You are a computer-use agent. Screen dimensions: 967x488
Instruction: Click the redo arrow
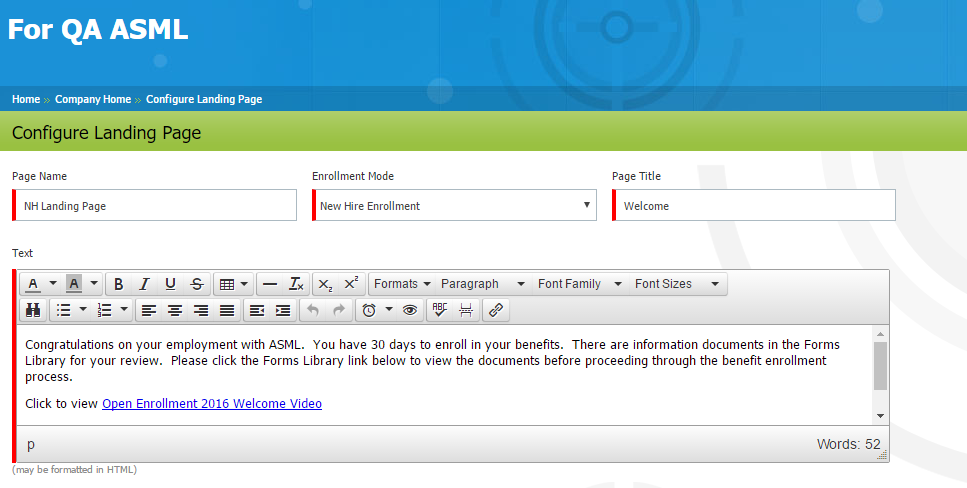pos(339,310)
